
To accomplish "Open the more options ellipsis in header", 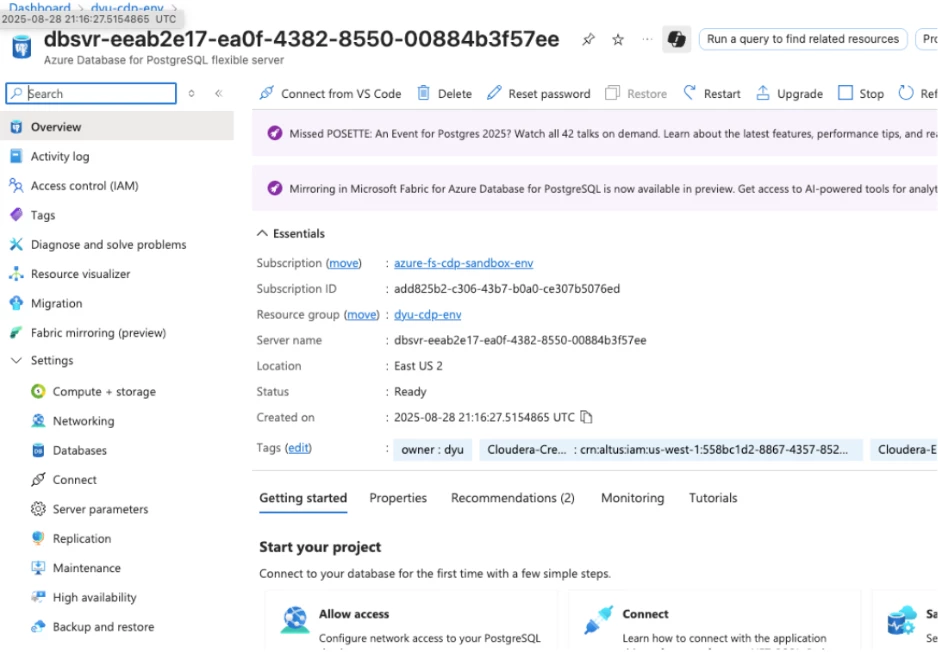I will tap(647, 39).
